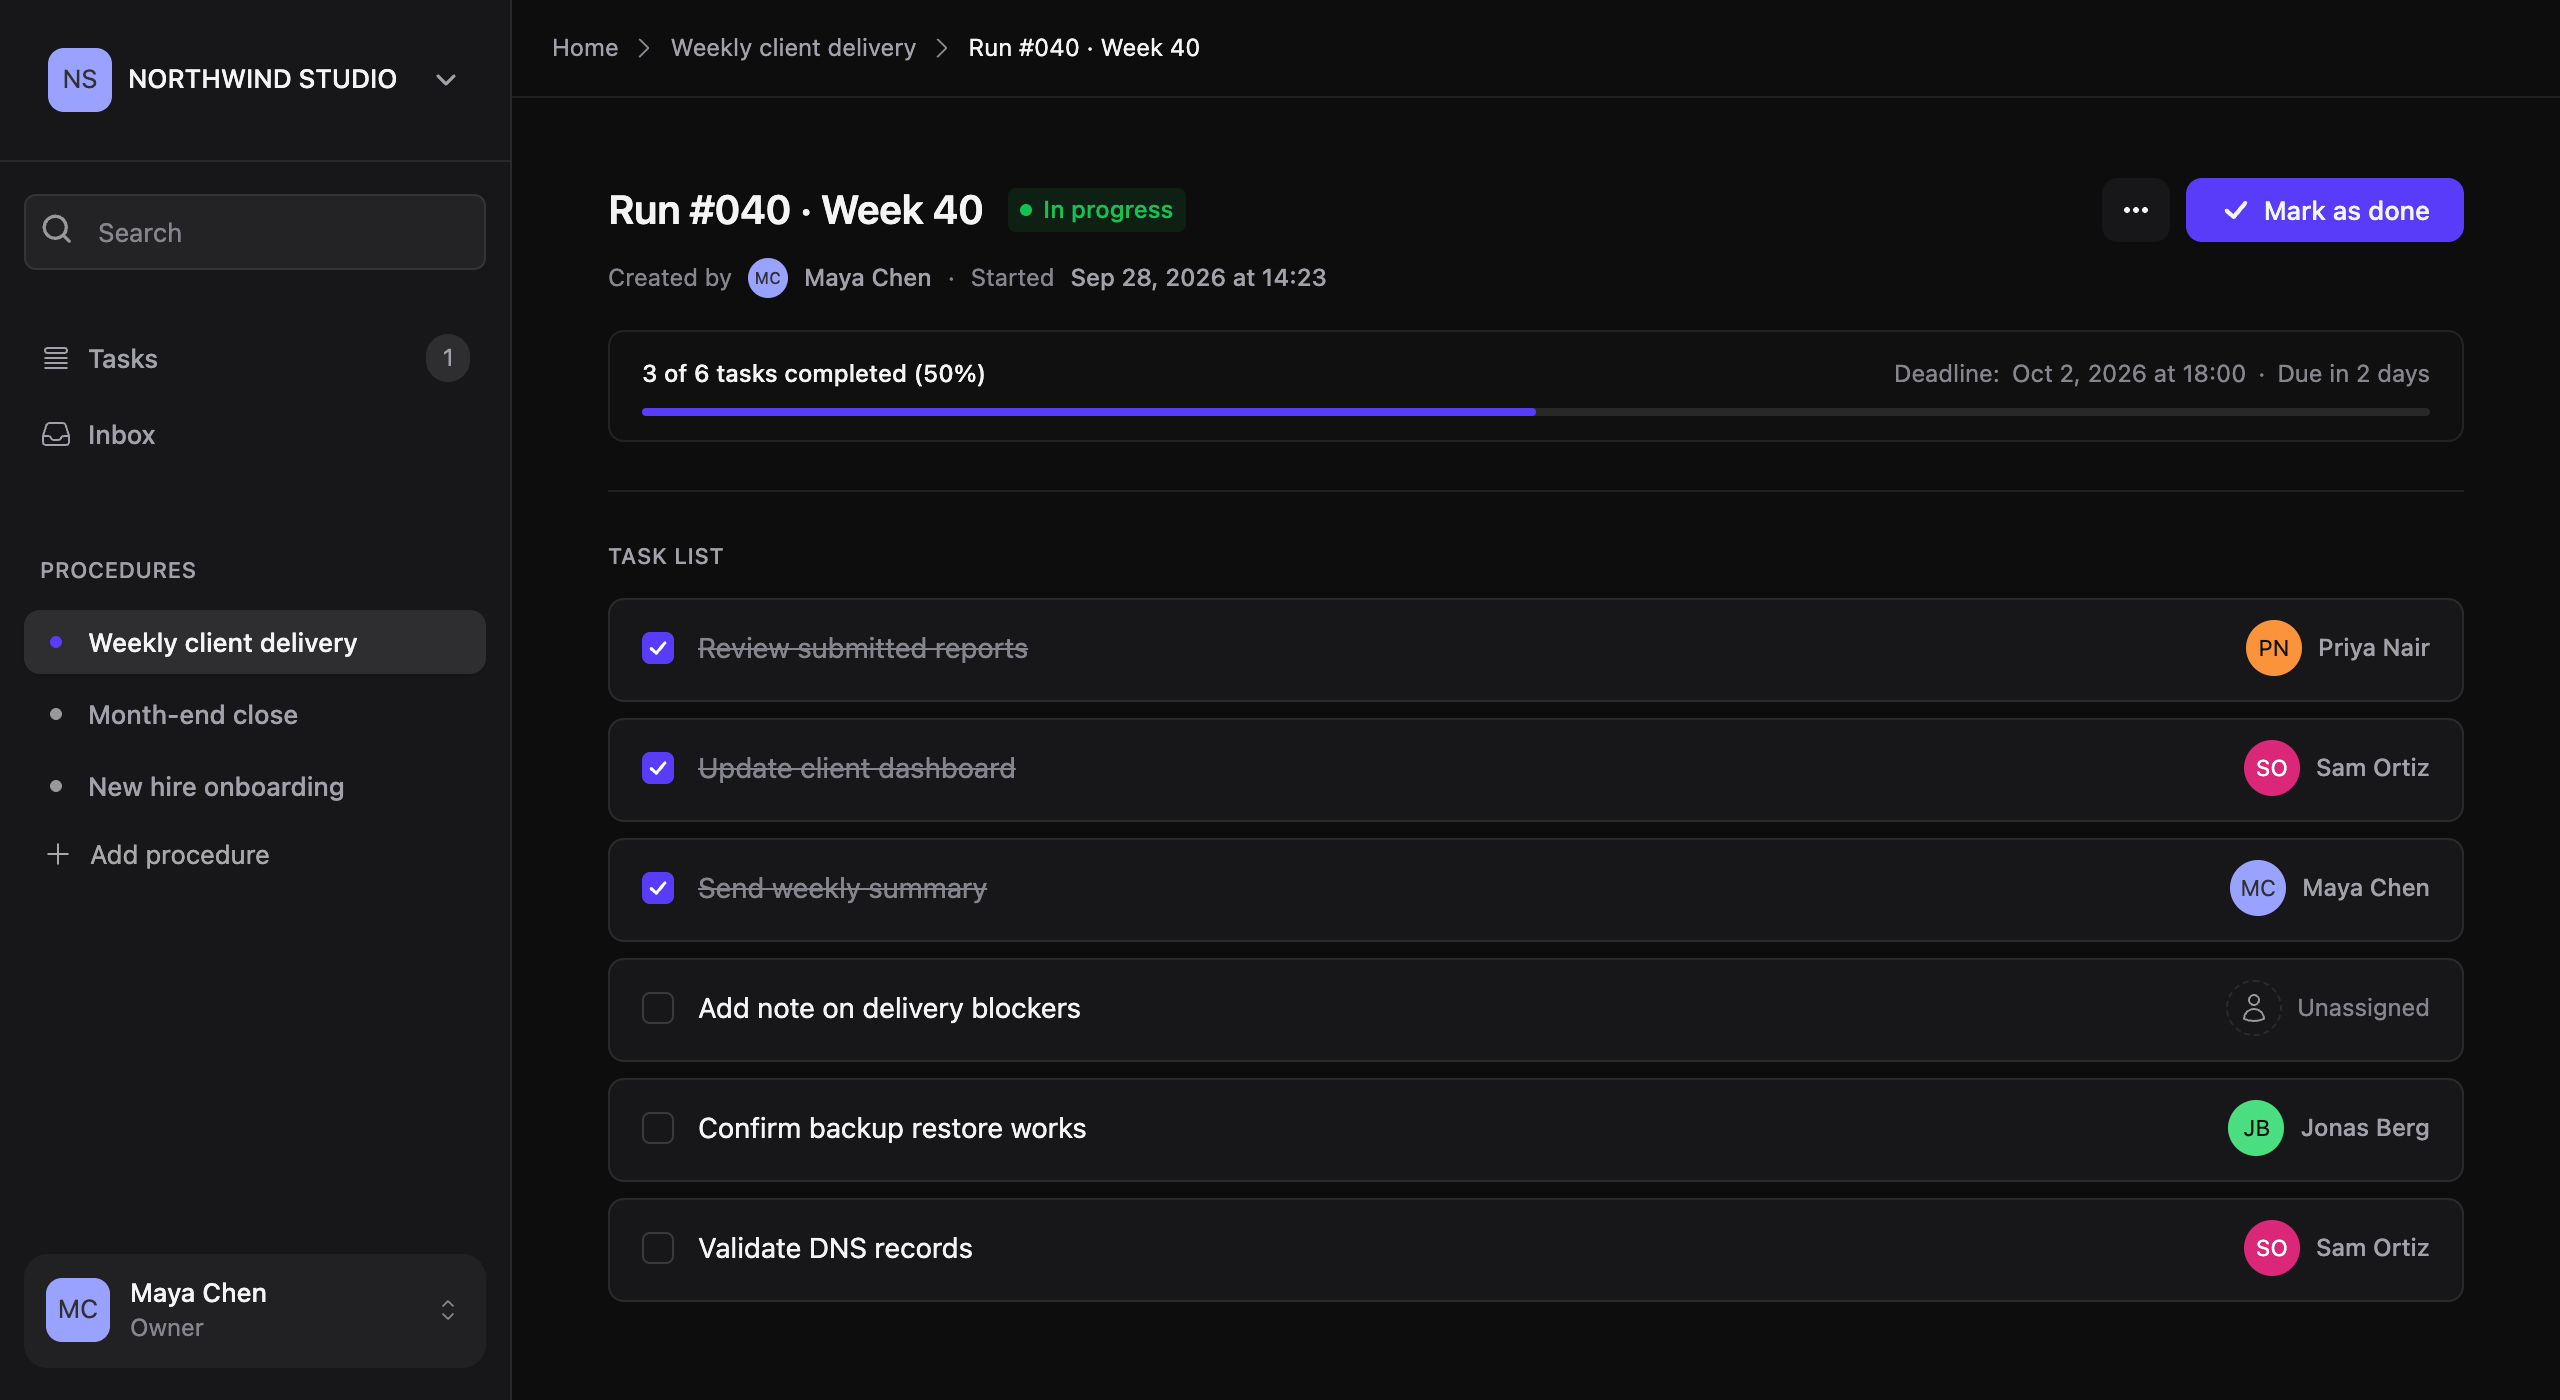
Task: Click Jonas Berg's JB avatar
Action: (x=2256, y=1128)
